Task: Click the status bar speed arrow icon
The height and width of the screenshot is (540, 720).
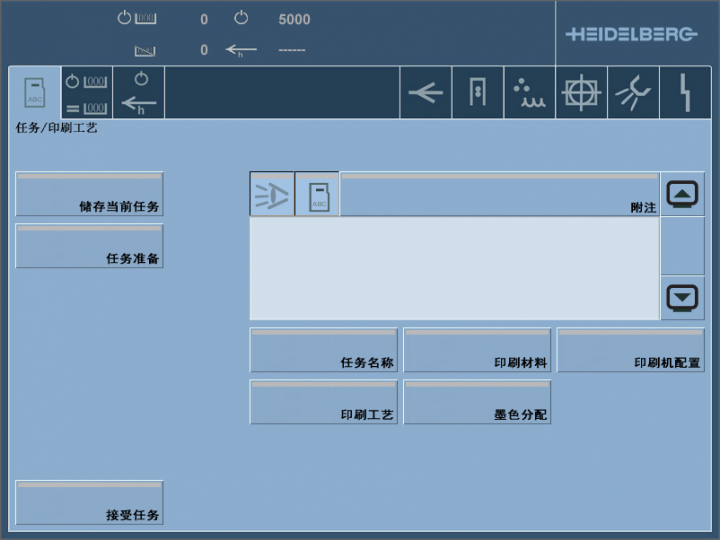Action: 241,50
